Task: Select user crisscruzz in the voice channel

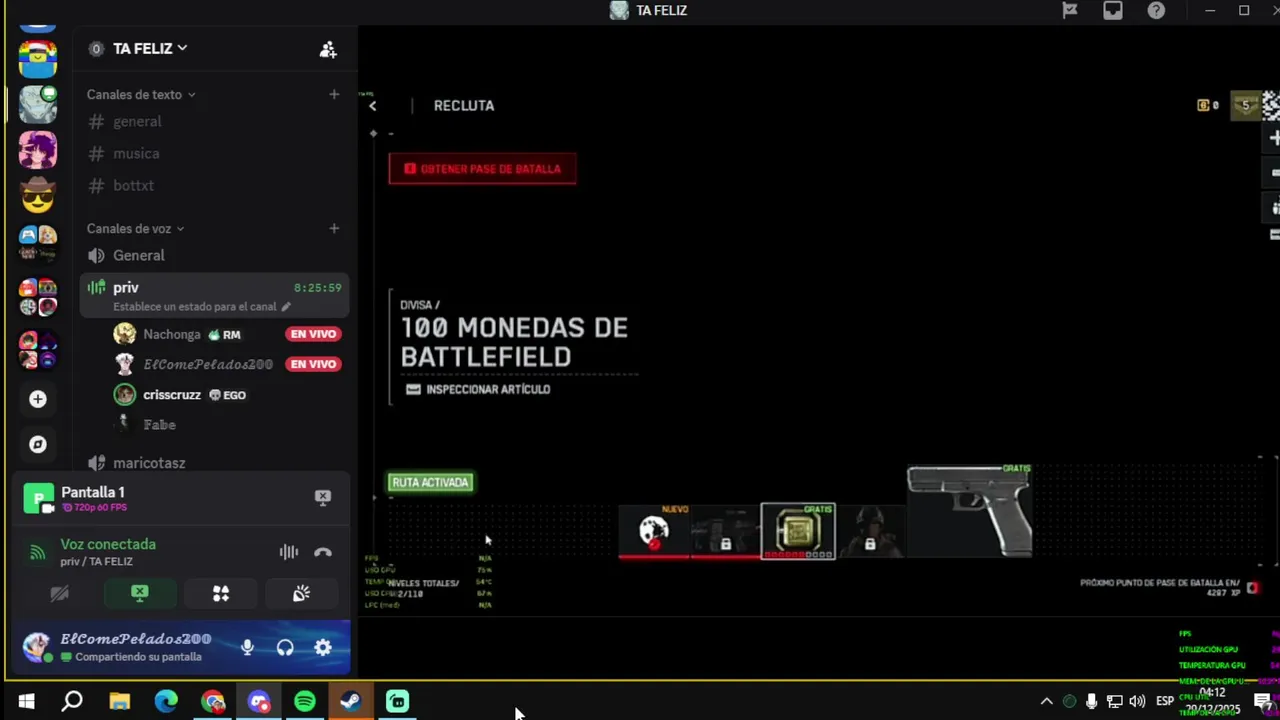Action: click(x=172, y=395)
